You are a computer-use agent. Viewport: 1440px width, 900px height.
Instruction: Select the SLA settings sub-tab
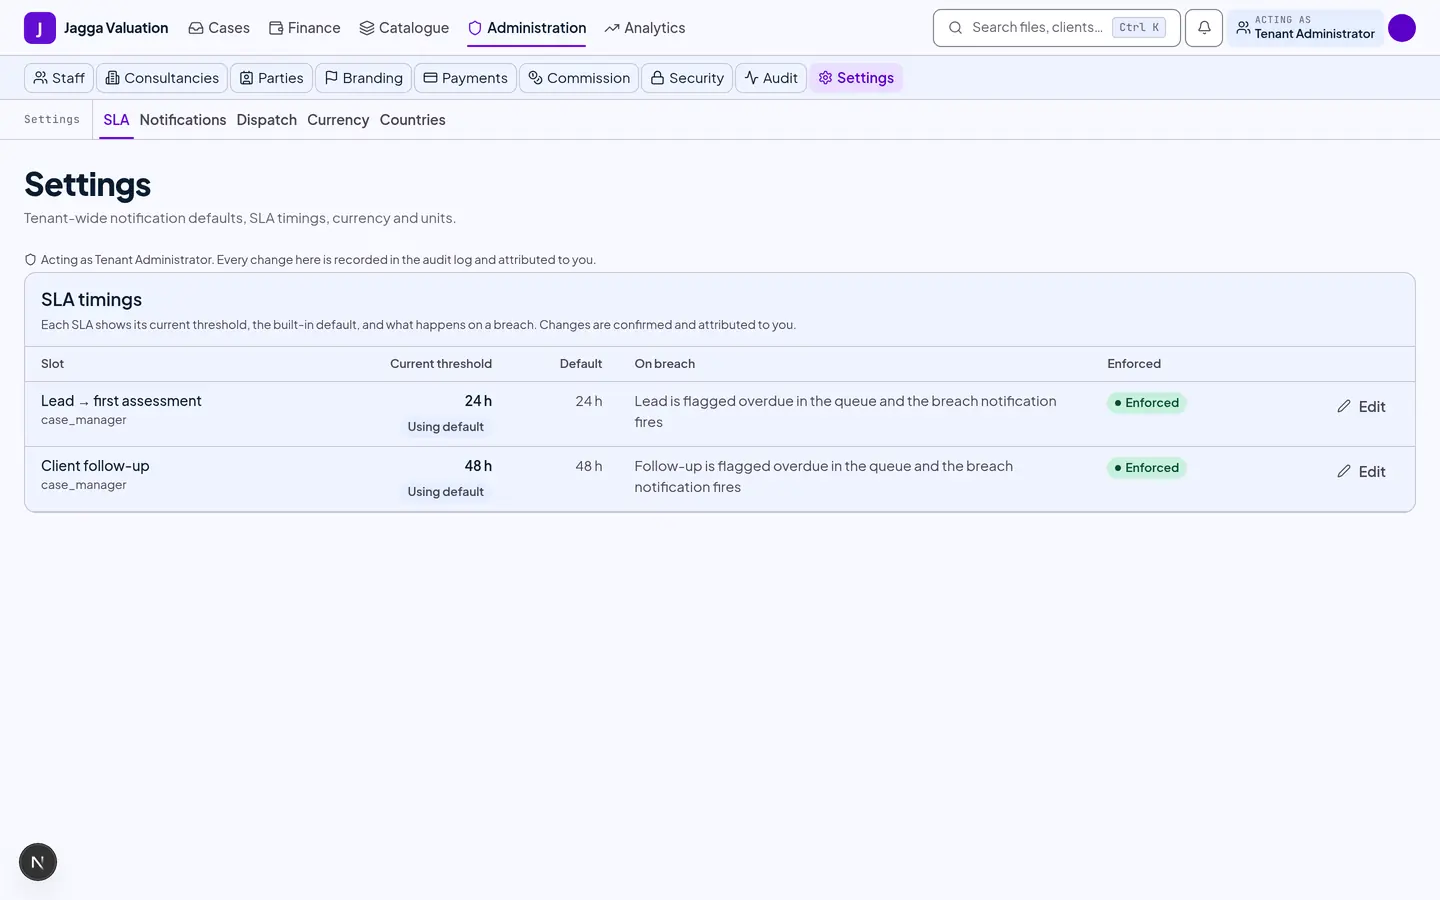click(x=116, y=120)
